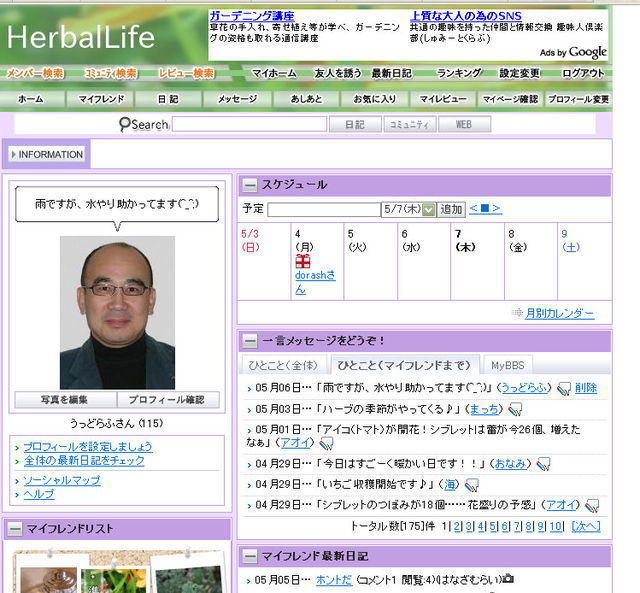Viewport: 640px width, 593px height.
Task: Open the schedule date dropdown 5/7(木)
Action: [429, 209]
